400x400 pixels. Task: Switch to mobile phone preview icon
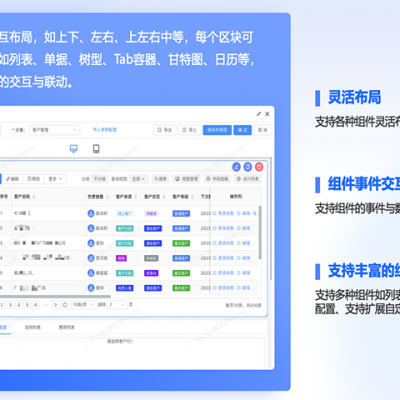coord(96,149)
